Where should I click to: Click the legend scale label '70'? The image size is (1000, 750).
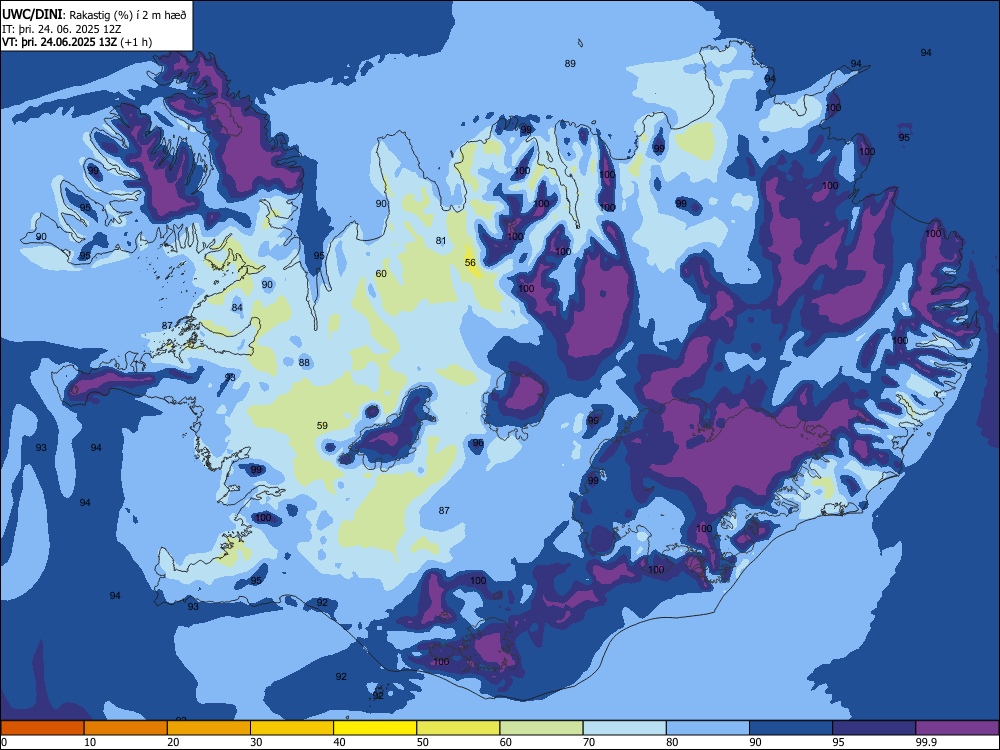point(589,742)
